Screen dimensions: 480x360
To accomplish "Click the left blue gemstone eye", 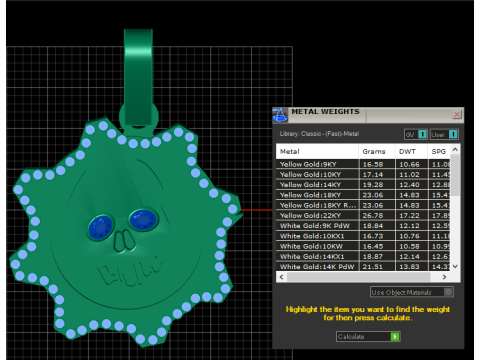I will [101, 227].
